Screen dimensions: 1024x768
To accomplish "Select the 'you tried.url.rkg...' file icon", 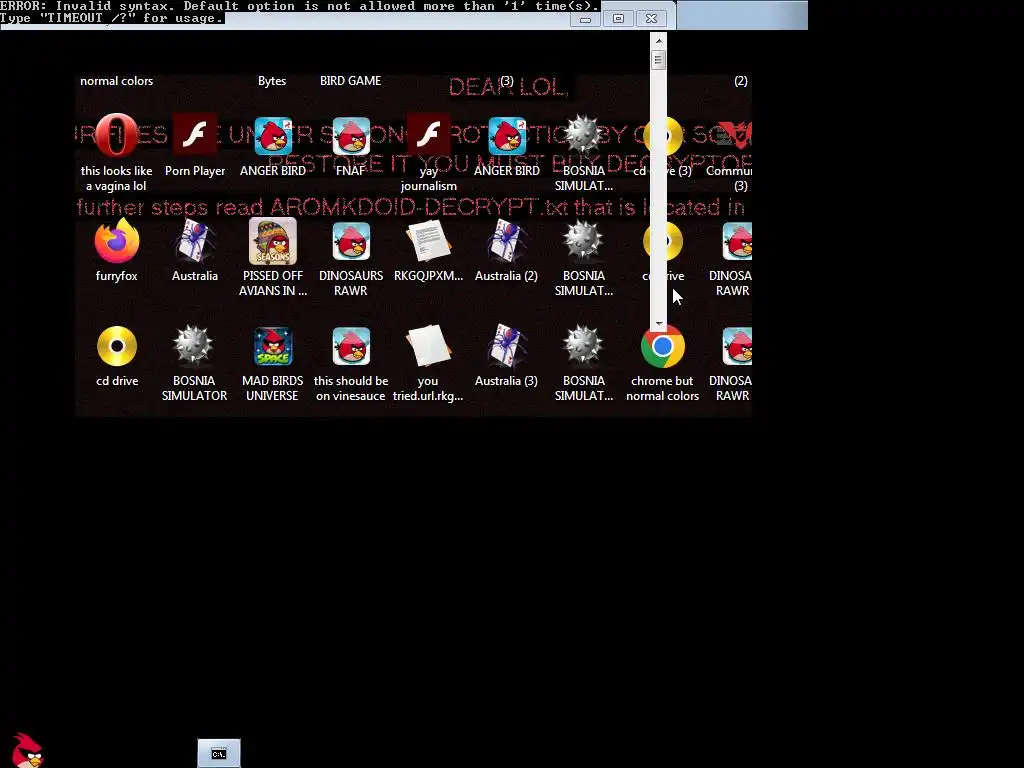I will [x=428, y=346].
